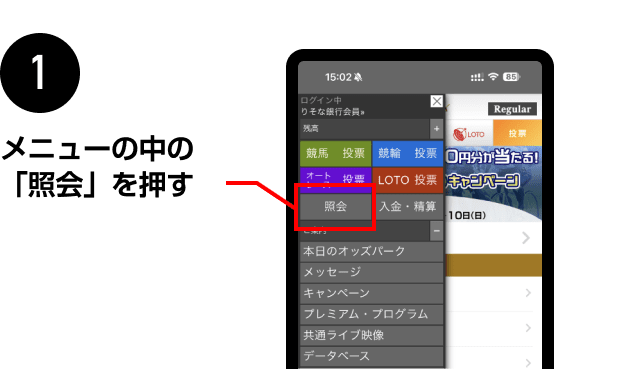Image resolution: width=622 pixels, height=369 pixels.
Task: Select the LOTO logo tab
Action: [x=469, y=134]
